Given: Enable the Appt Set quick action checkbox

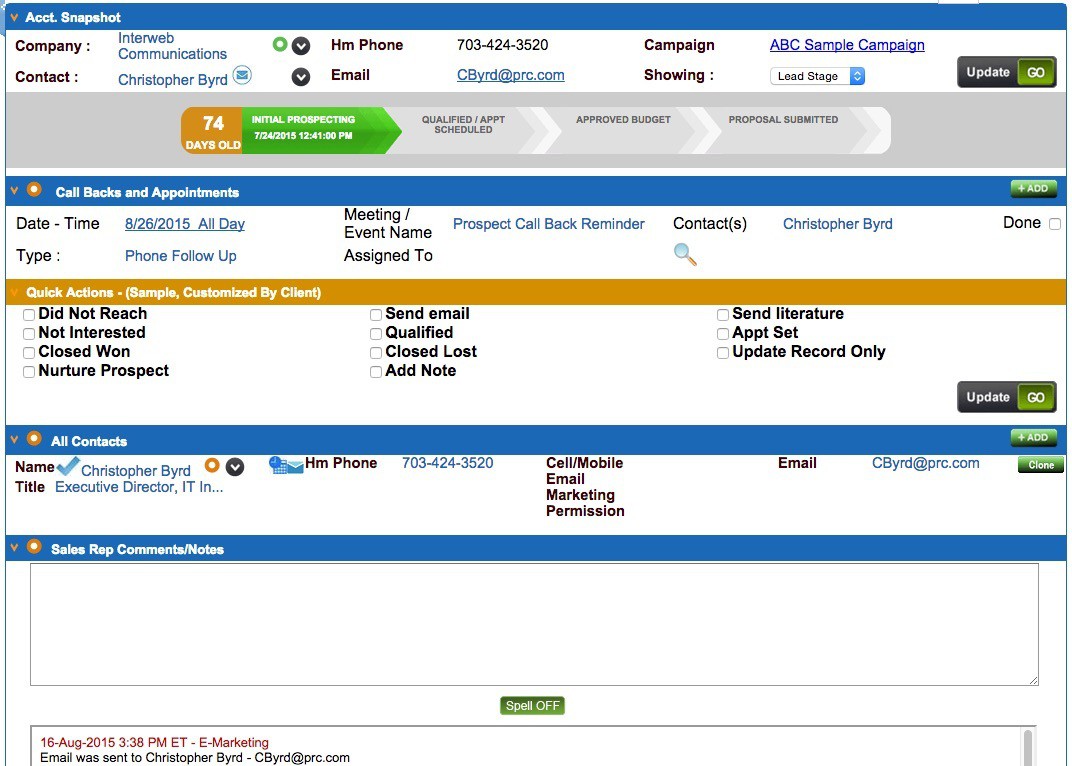Looking at the screenshot, I should (x=723, y=334).
